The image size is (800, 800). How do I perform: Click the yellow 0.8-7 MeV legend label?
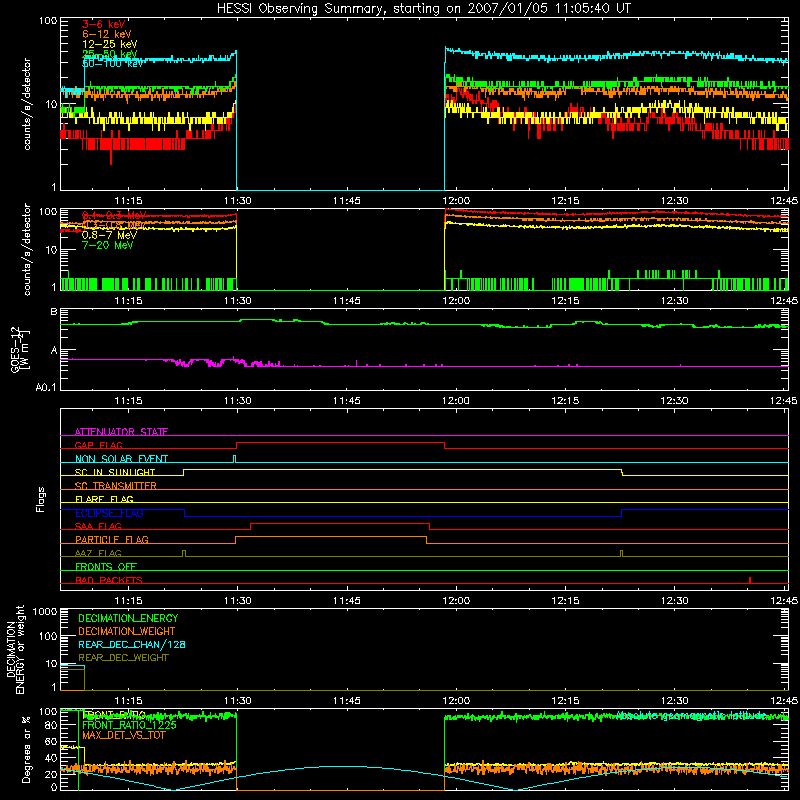click(109, 235)
